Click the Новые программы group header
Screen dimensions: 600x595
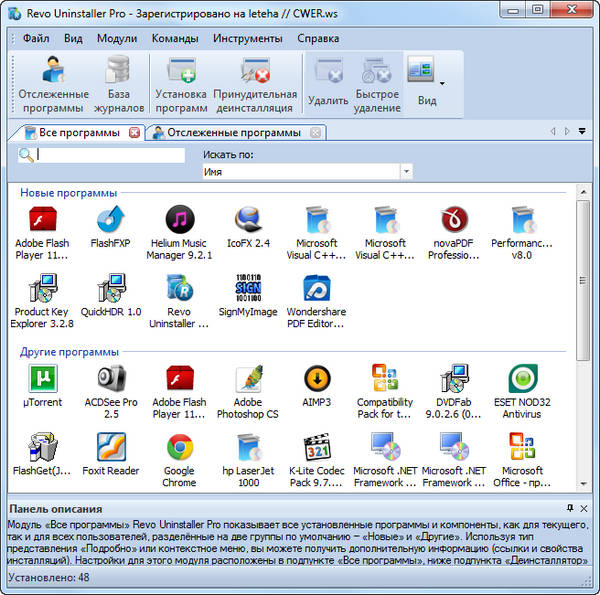(68, 193)
